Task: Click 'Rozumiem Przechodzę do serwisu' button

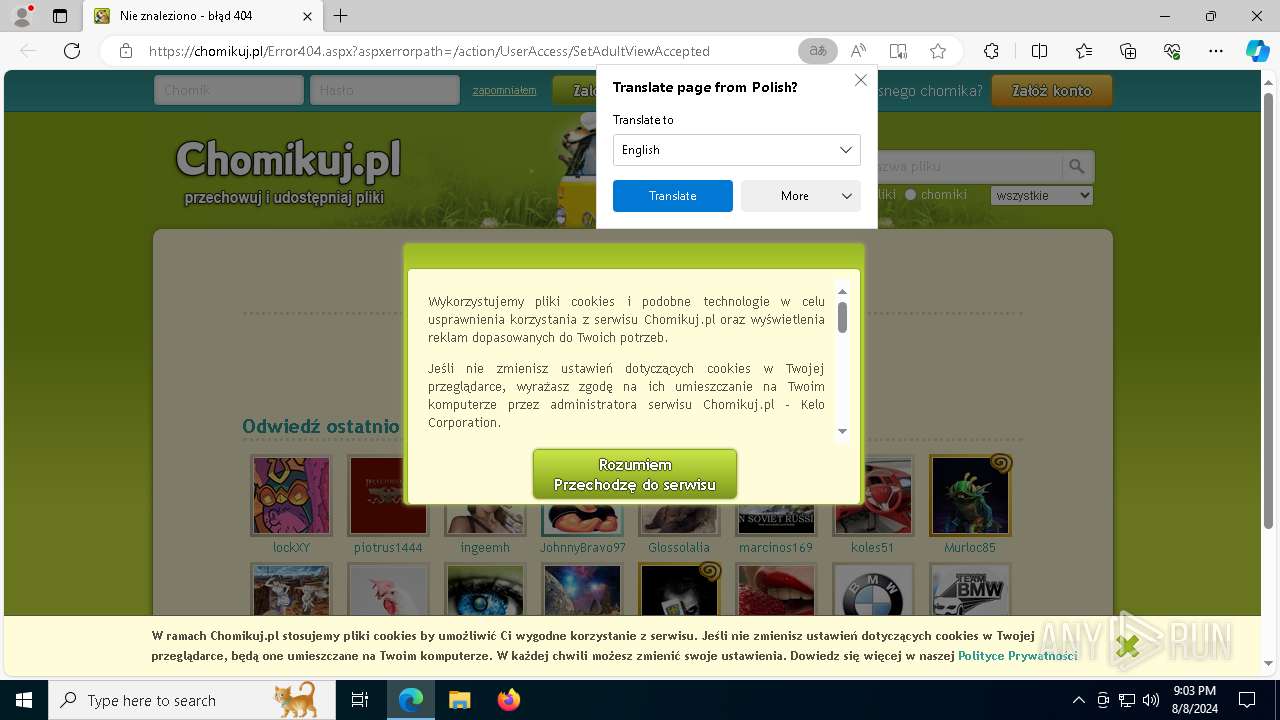Action: click(635, 475)
